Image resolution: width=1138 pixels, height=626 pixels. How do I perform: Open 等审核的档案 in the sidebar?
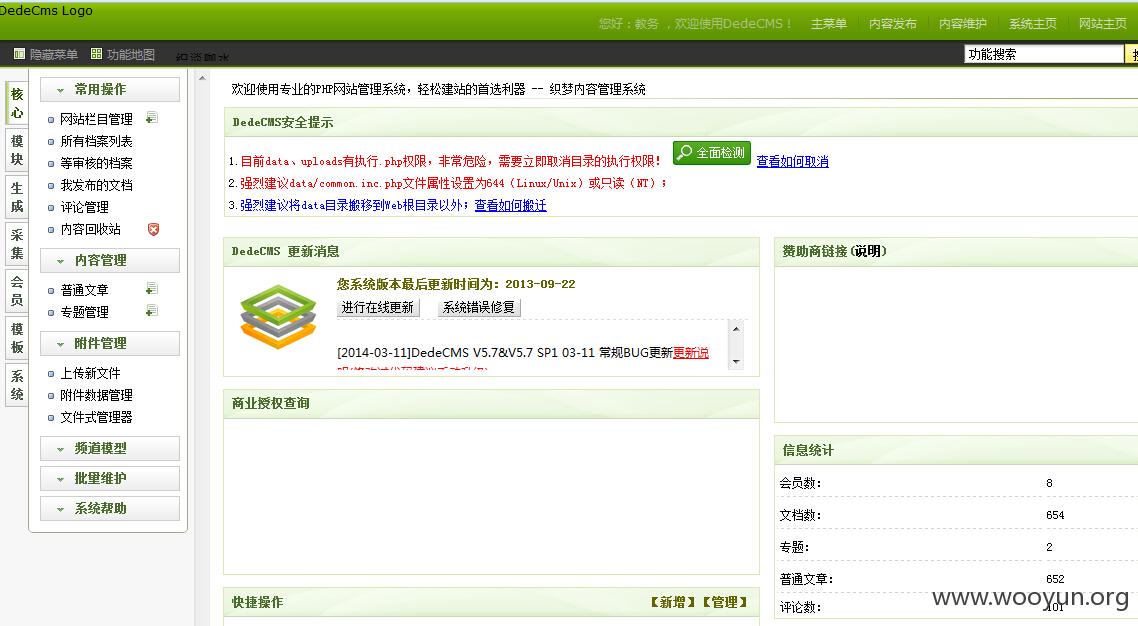(x=97, y=163)
